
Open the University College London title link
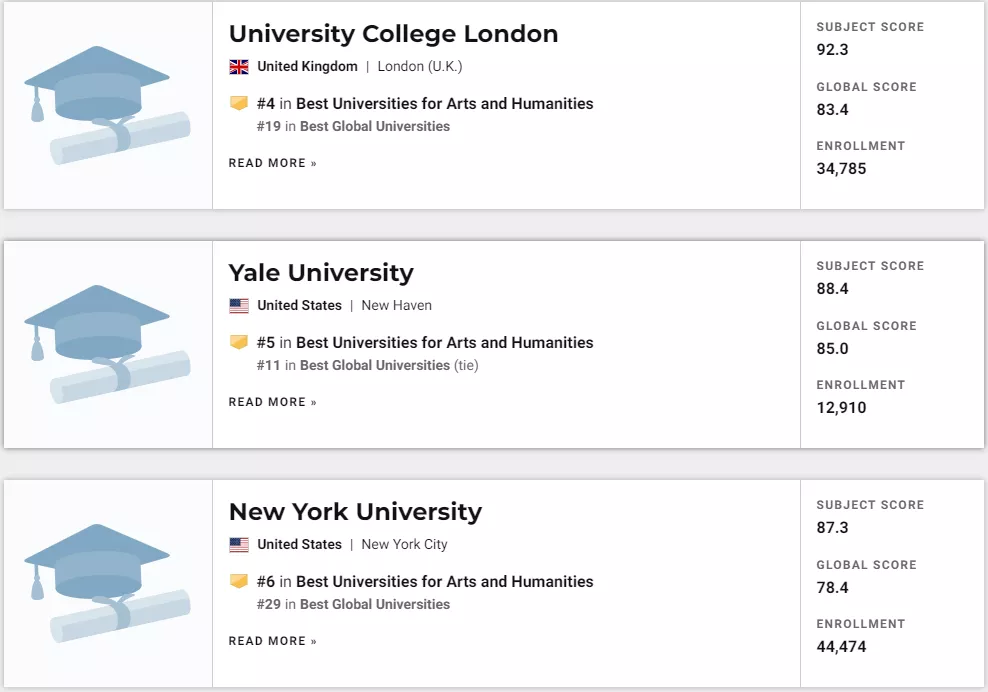pos(393,34)
